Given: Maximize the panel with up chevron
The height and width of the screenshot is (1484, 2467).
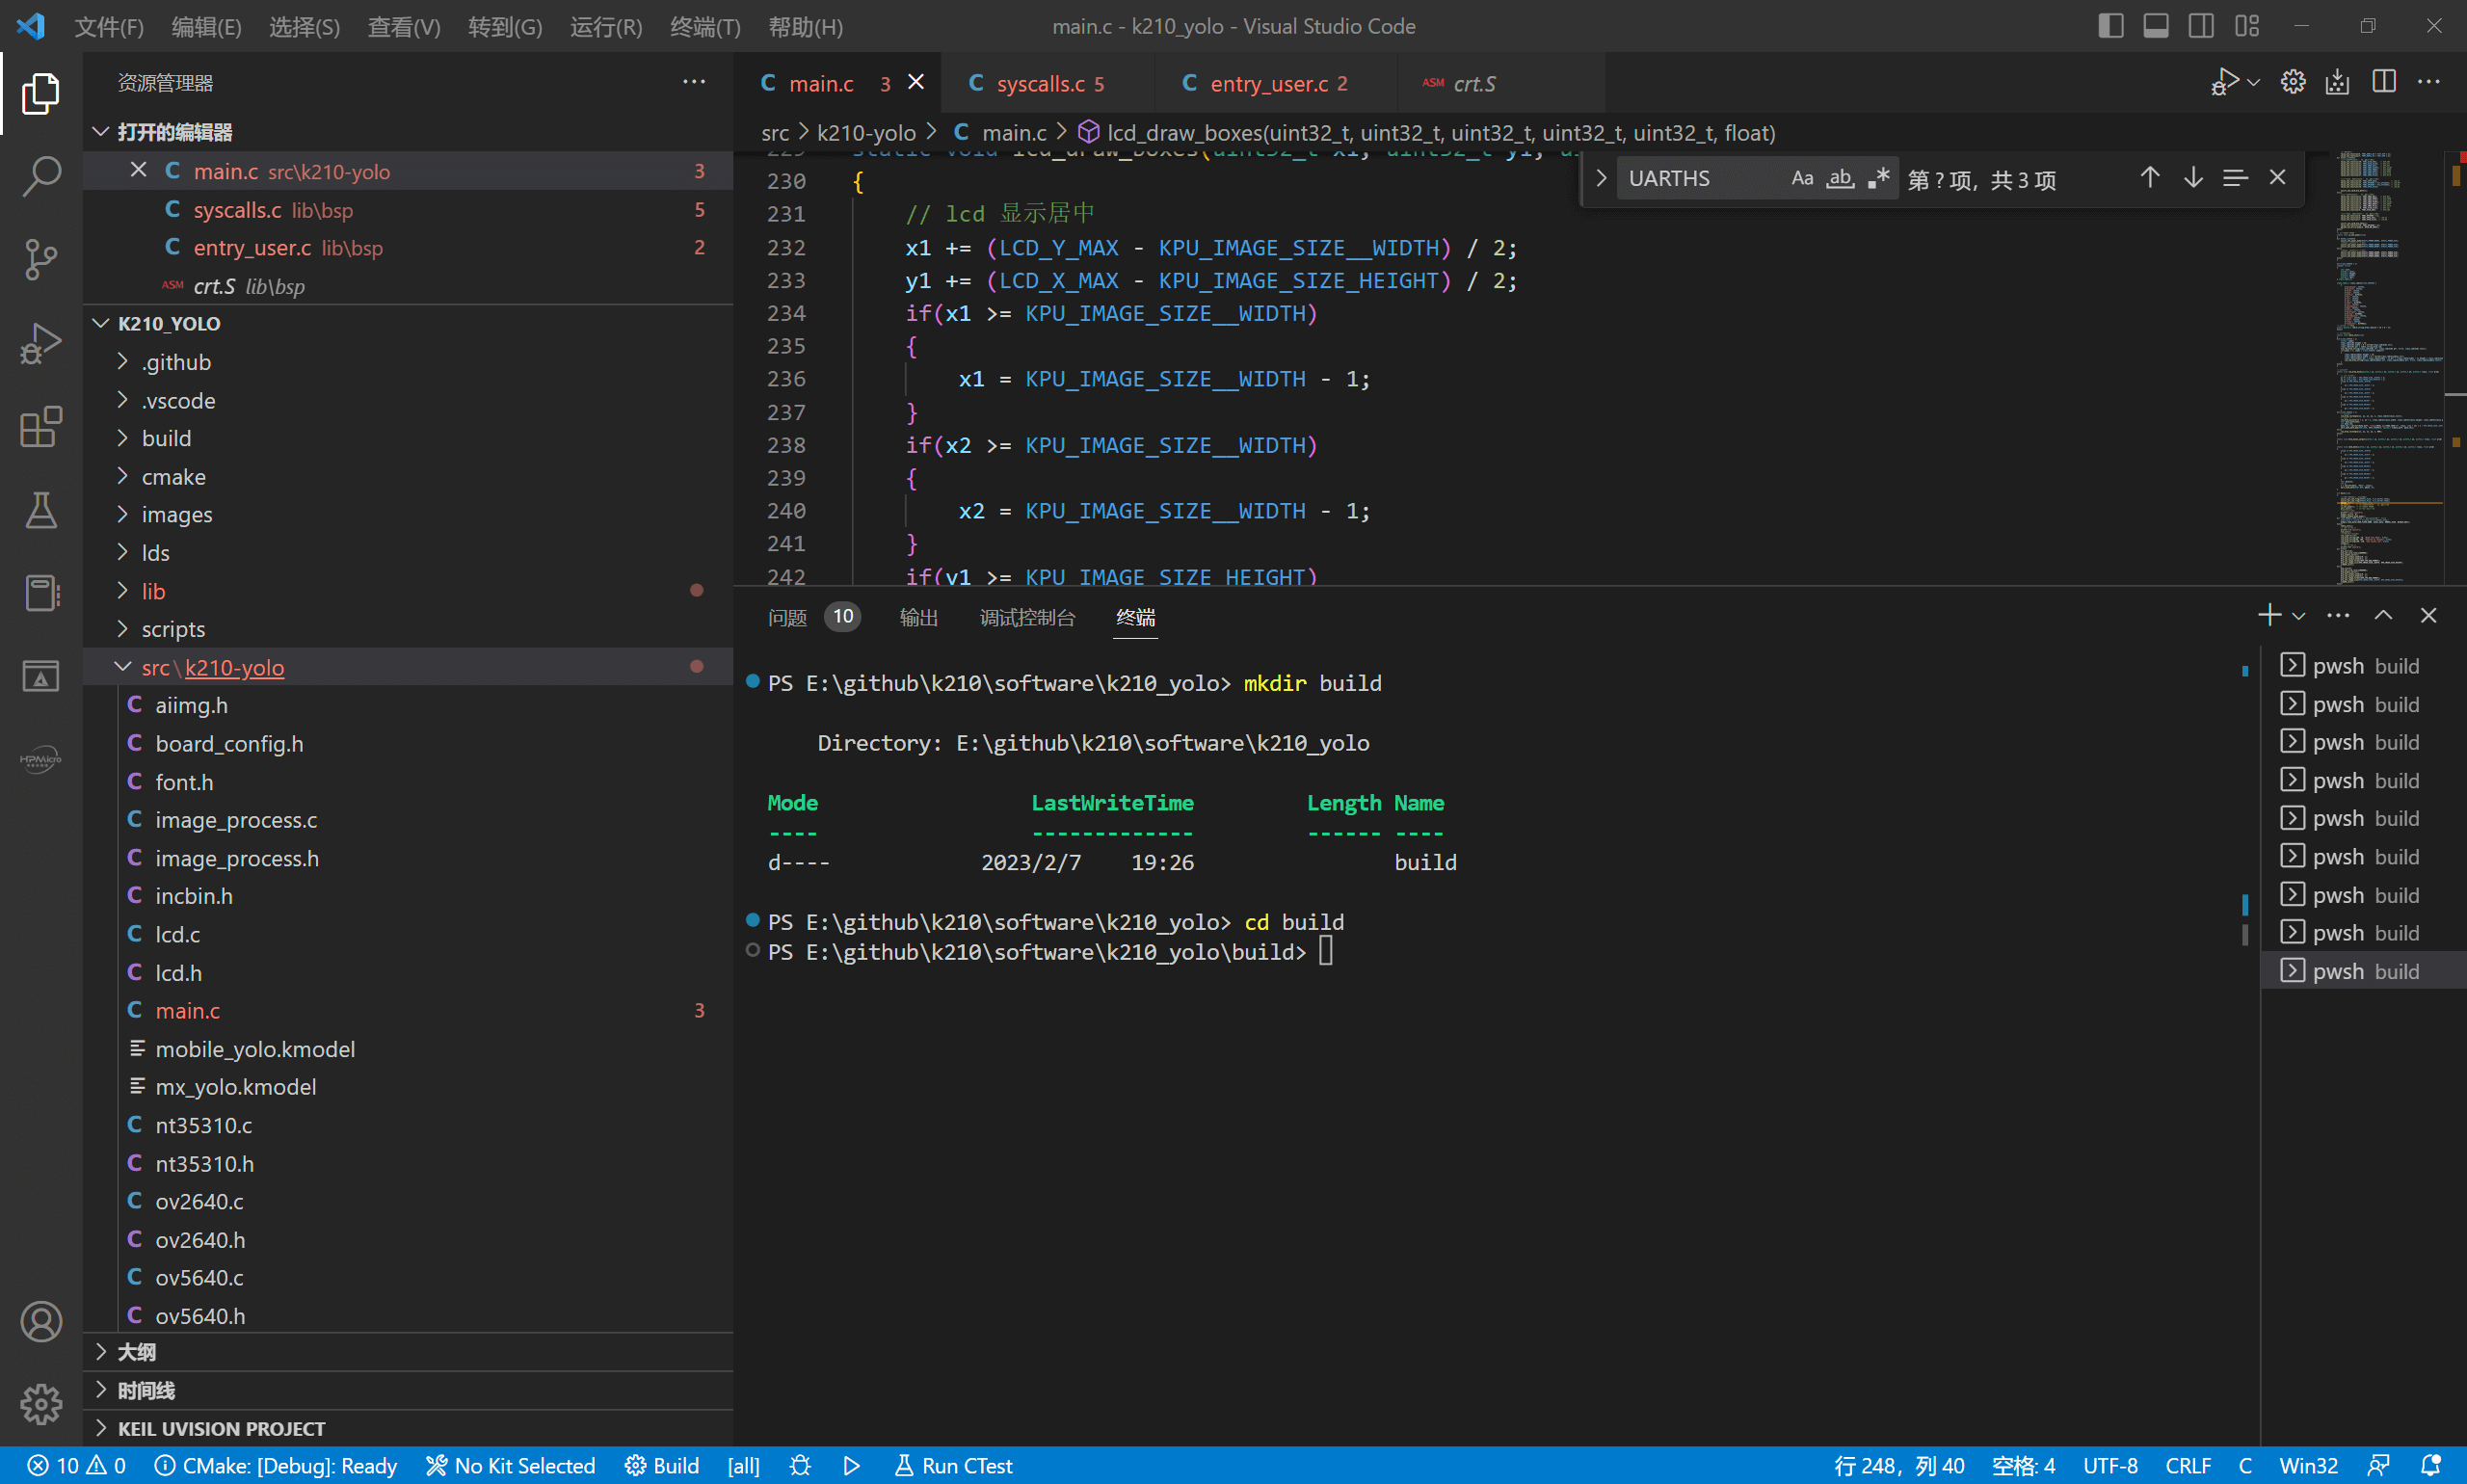Looking at the screenshot, I should tap(2384, 615).
